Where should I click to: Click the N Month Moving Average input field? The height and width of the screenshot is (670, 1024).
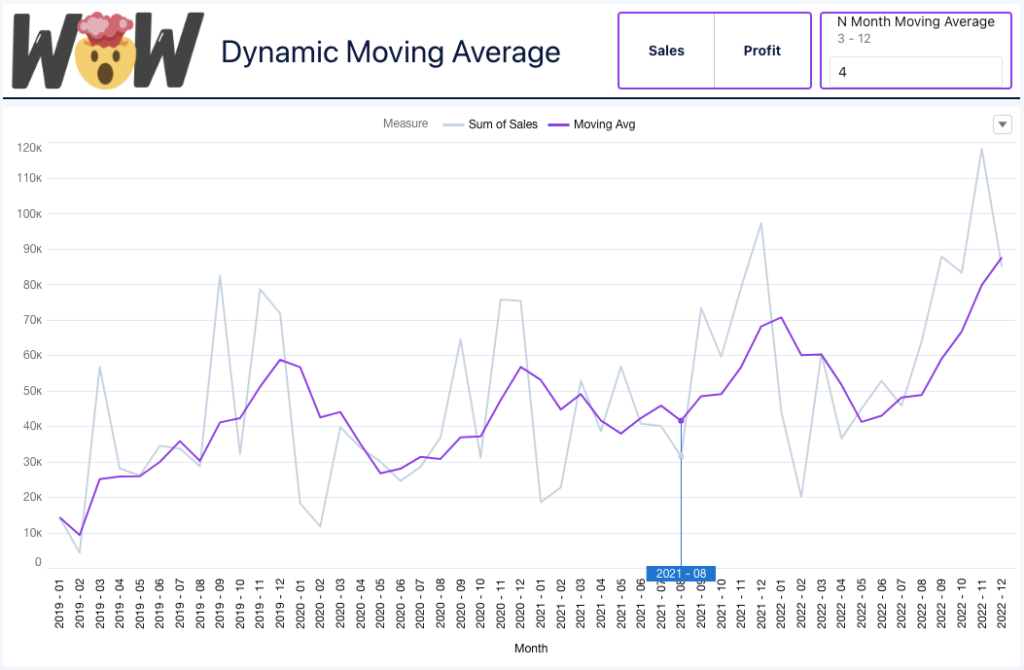915,72
